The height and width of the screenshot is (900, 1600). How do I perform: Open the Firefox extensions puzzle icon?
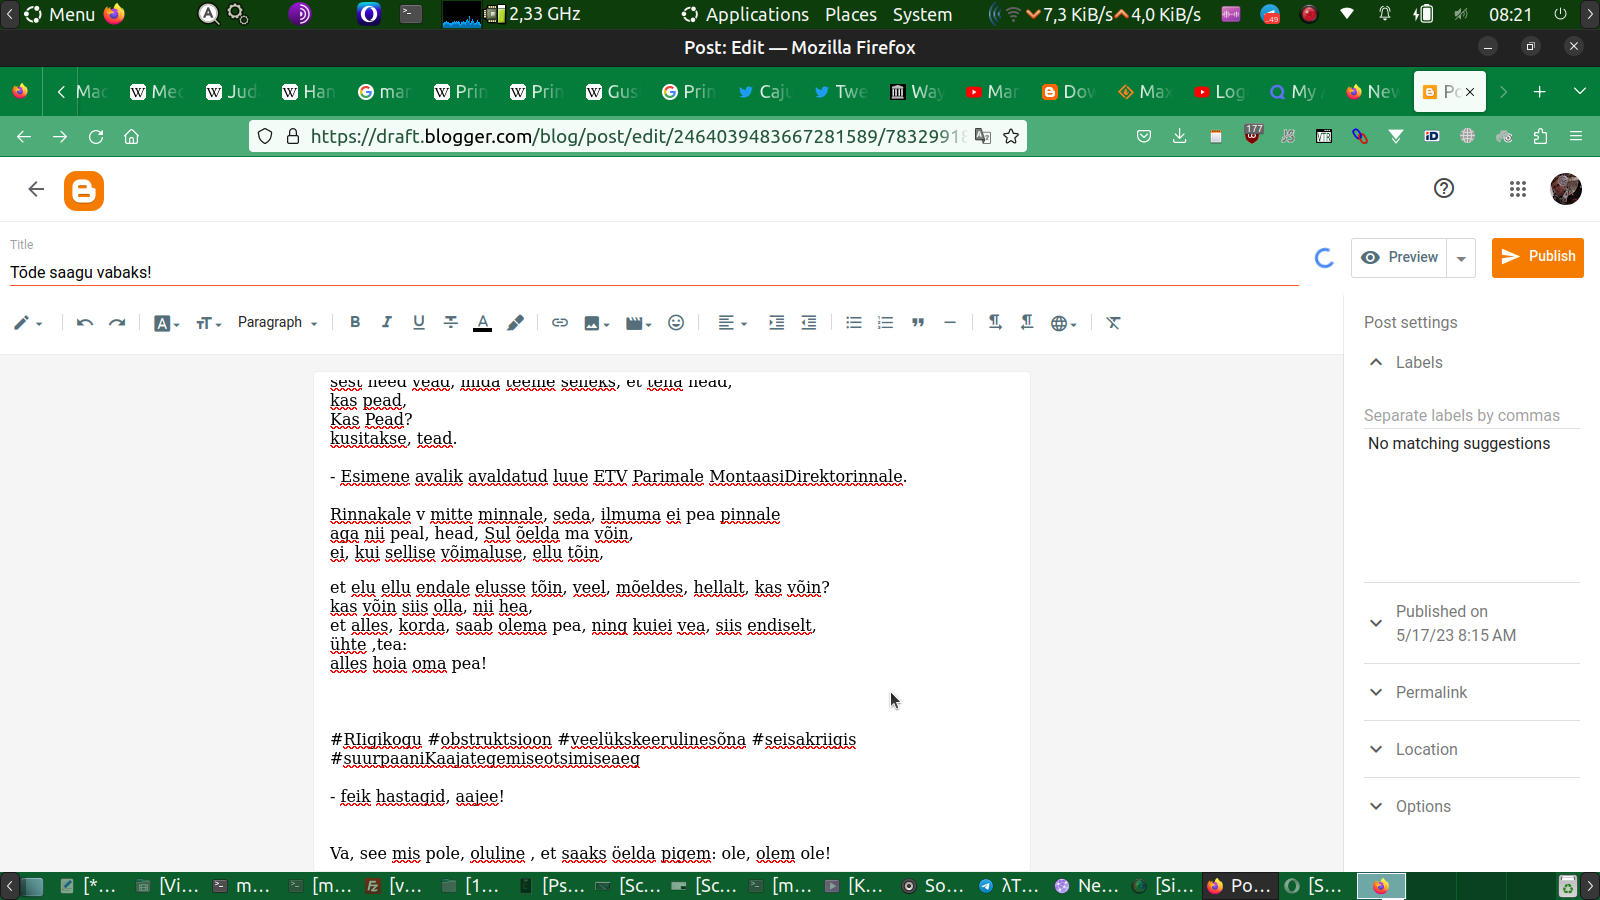point(1540,136)
